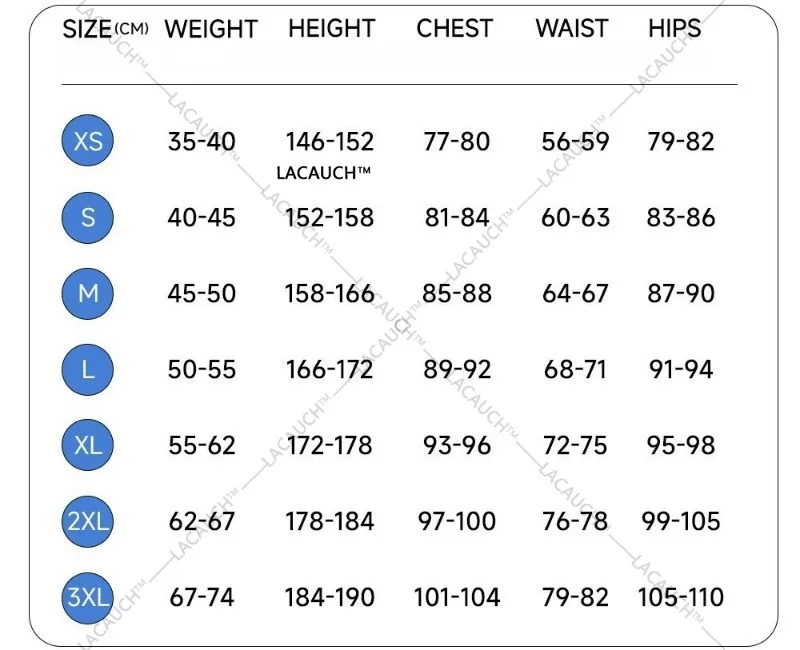
Task: Click the SIZE (CM) column header
Action: point(105,29)
